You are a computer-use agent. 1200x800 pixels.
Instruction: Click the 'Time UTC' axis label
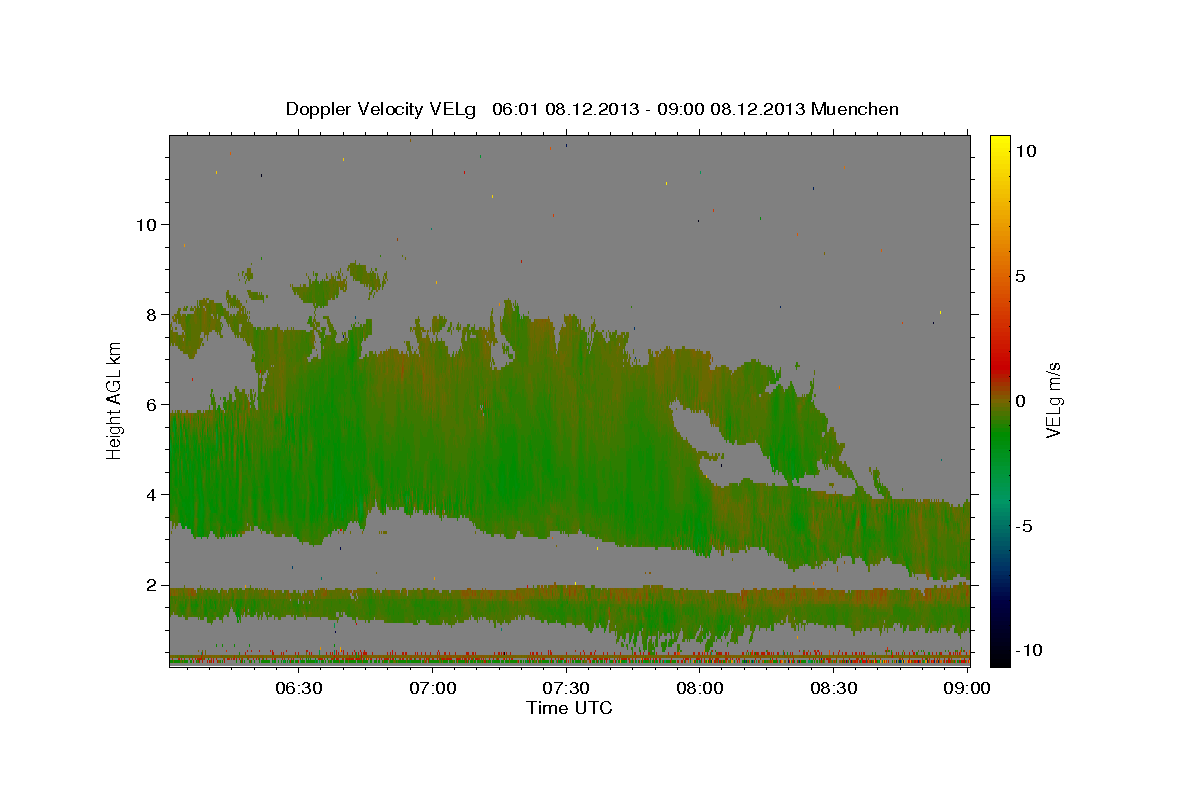click(569, 708)
